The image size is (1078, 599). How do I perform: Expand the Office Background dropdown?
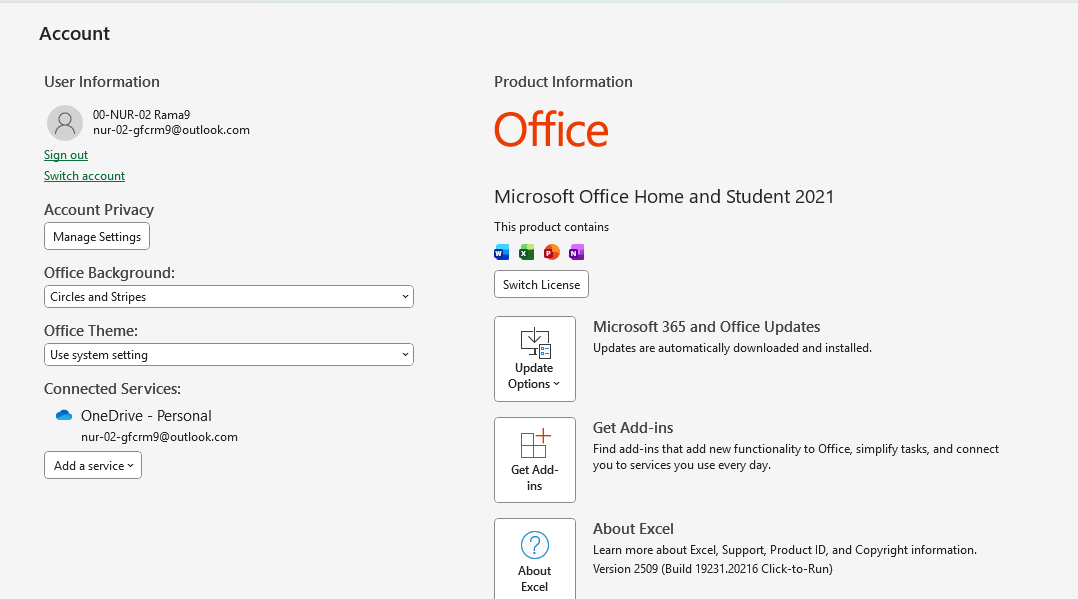pyautogui.click(x=229, y=297)
